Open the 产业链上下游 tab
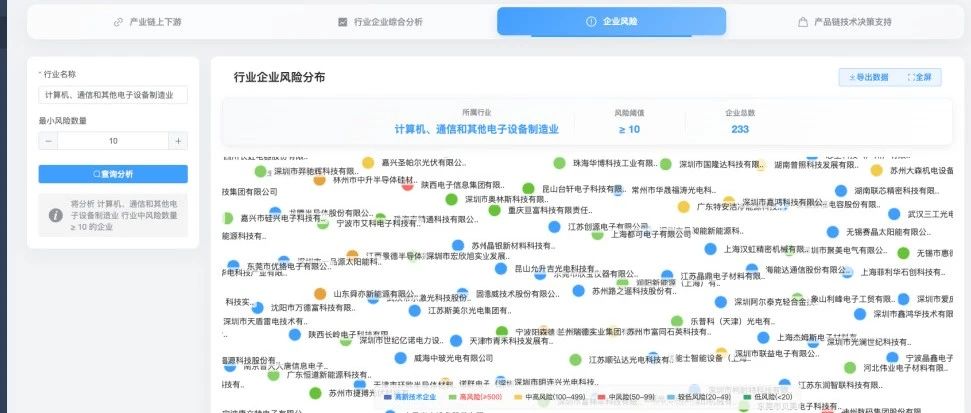971x413 pixels. [147, 22]
